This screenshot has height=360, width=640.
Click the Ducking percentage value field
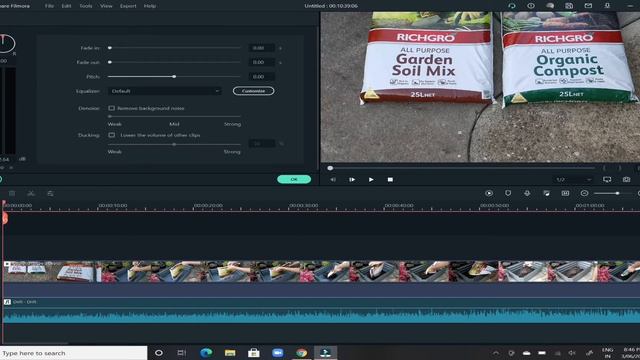click(x=262, y=144)
